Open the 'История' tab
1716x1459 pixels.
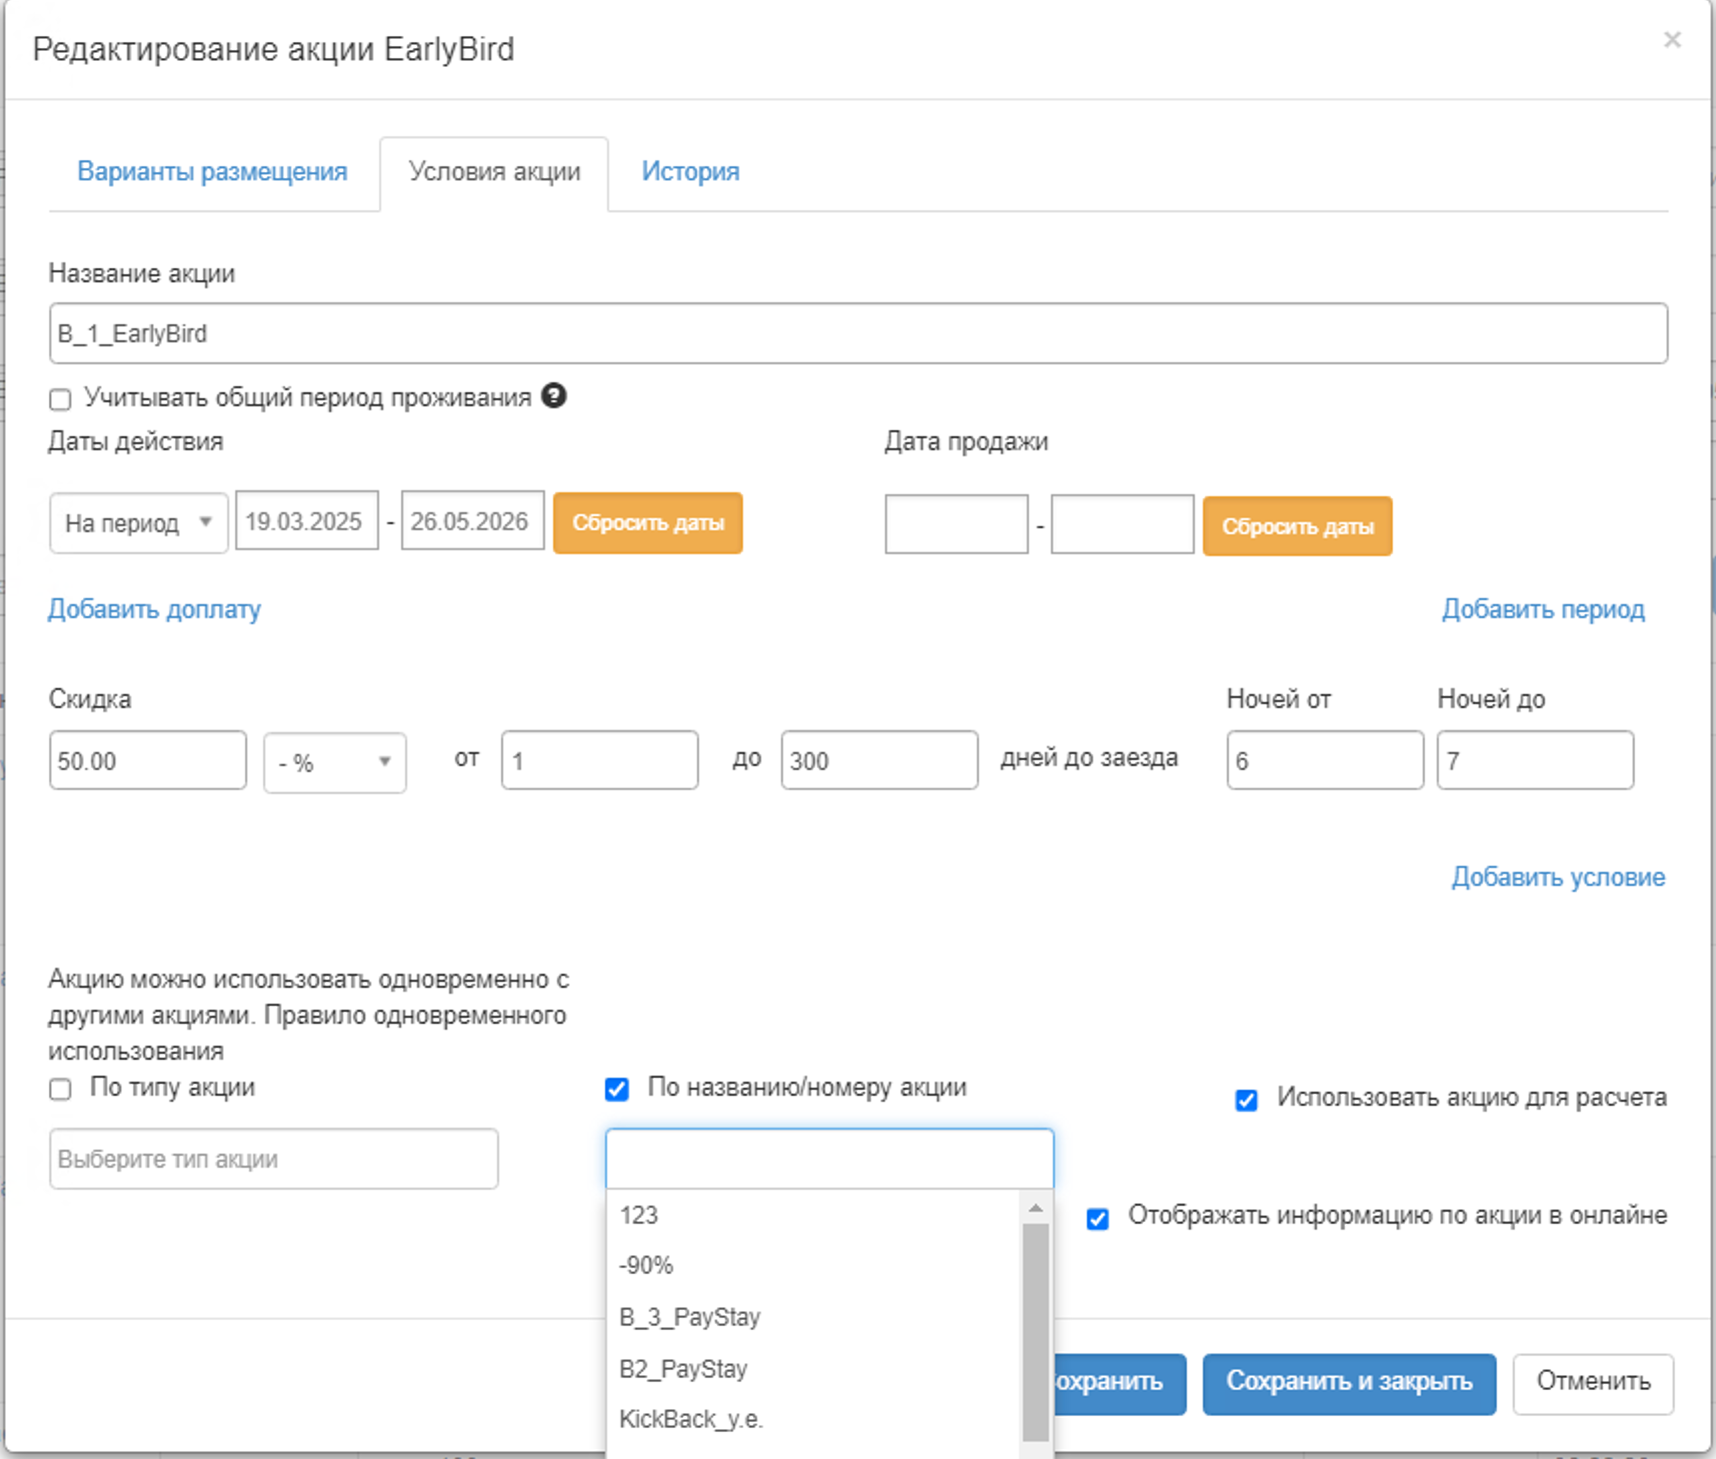690,172
